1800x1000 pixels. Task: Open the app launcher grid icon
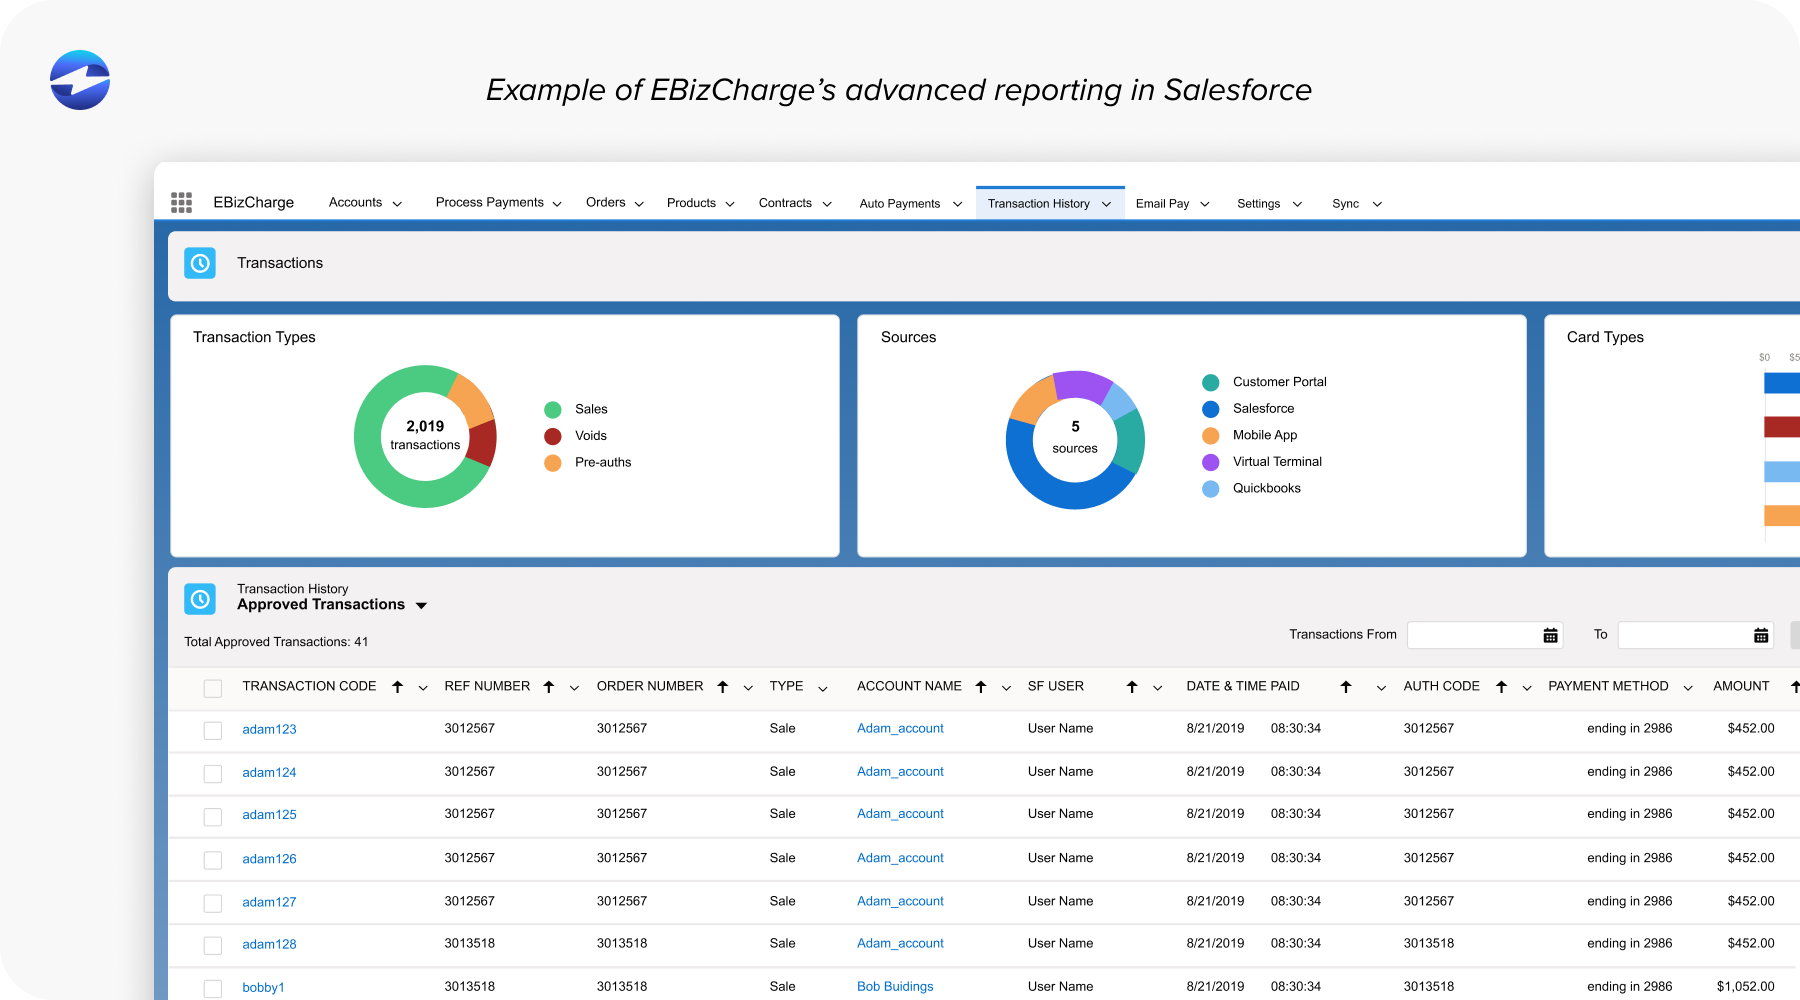[181, 202]
